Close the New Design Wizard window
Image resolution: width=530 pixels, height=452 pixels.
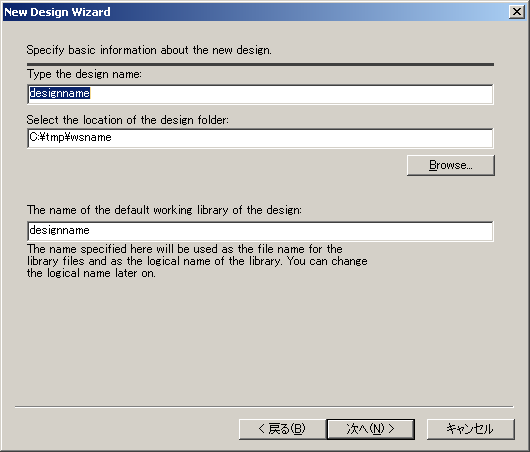coord(516,12)
